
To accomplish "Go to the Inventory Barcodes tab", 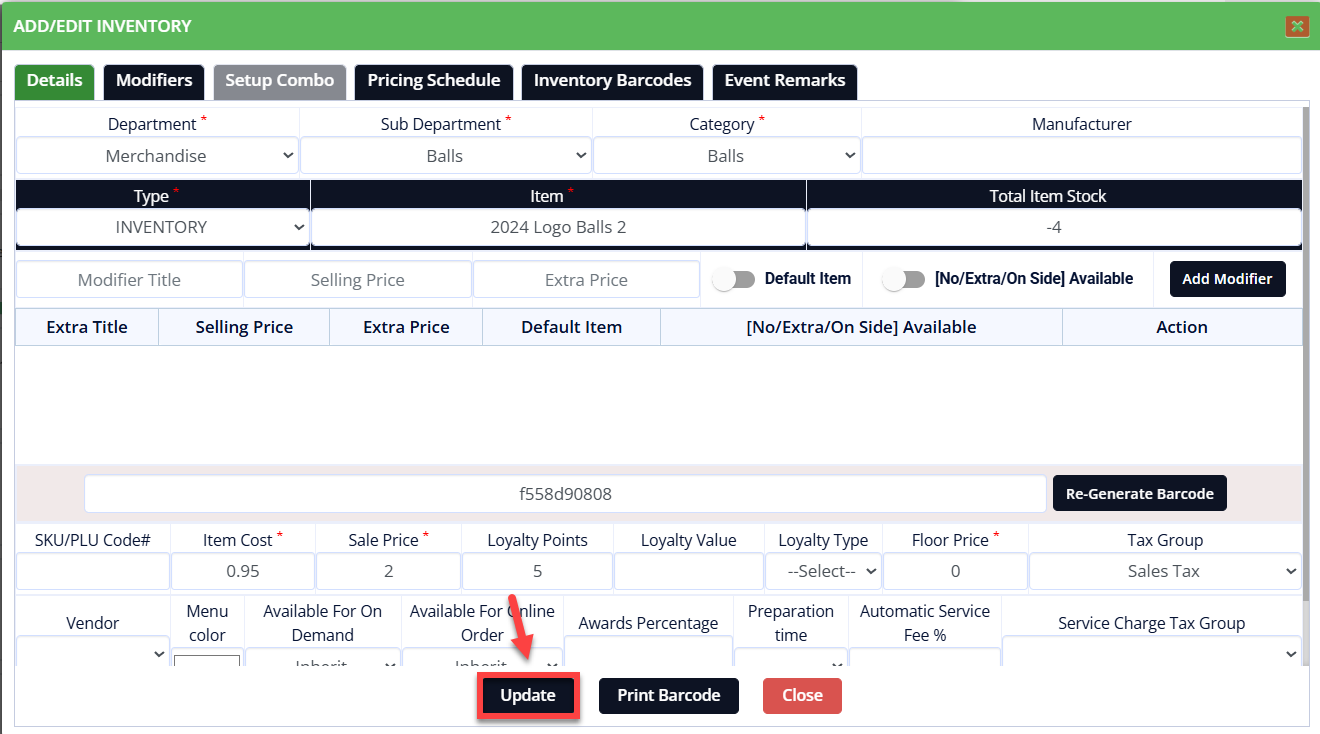I will 612,81.
